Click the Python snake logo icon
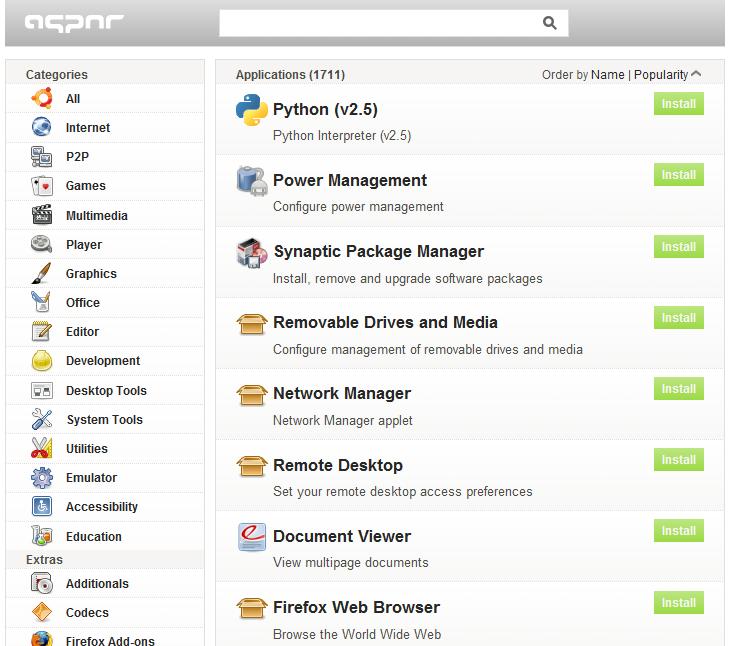 [252, 110]
